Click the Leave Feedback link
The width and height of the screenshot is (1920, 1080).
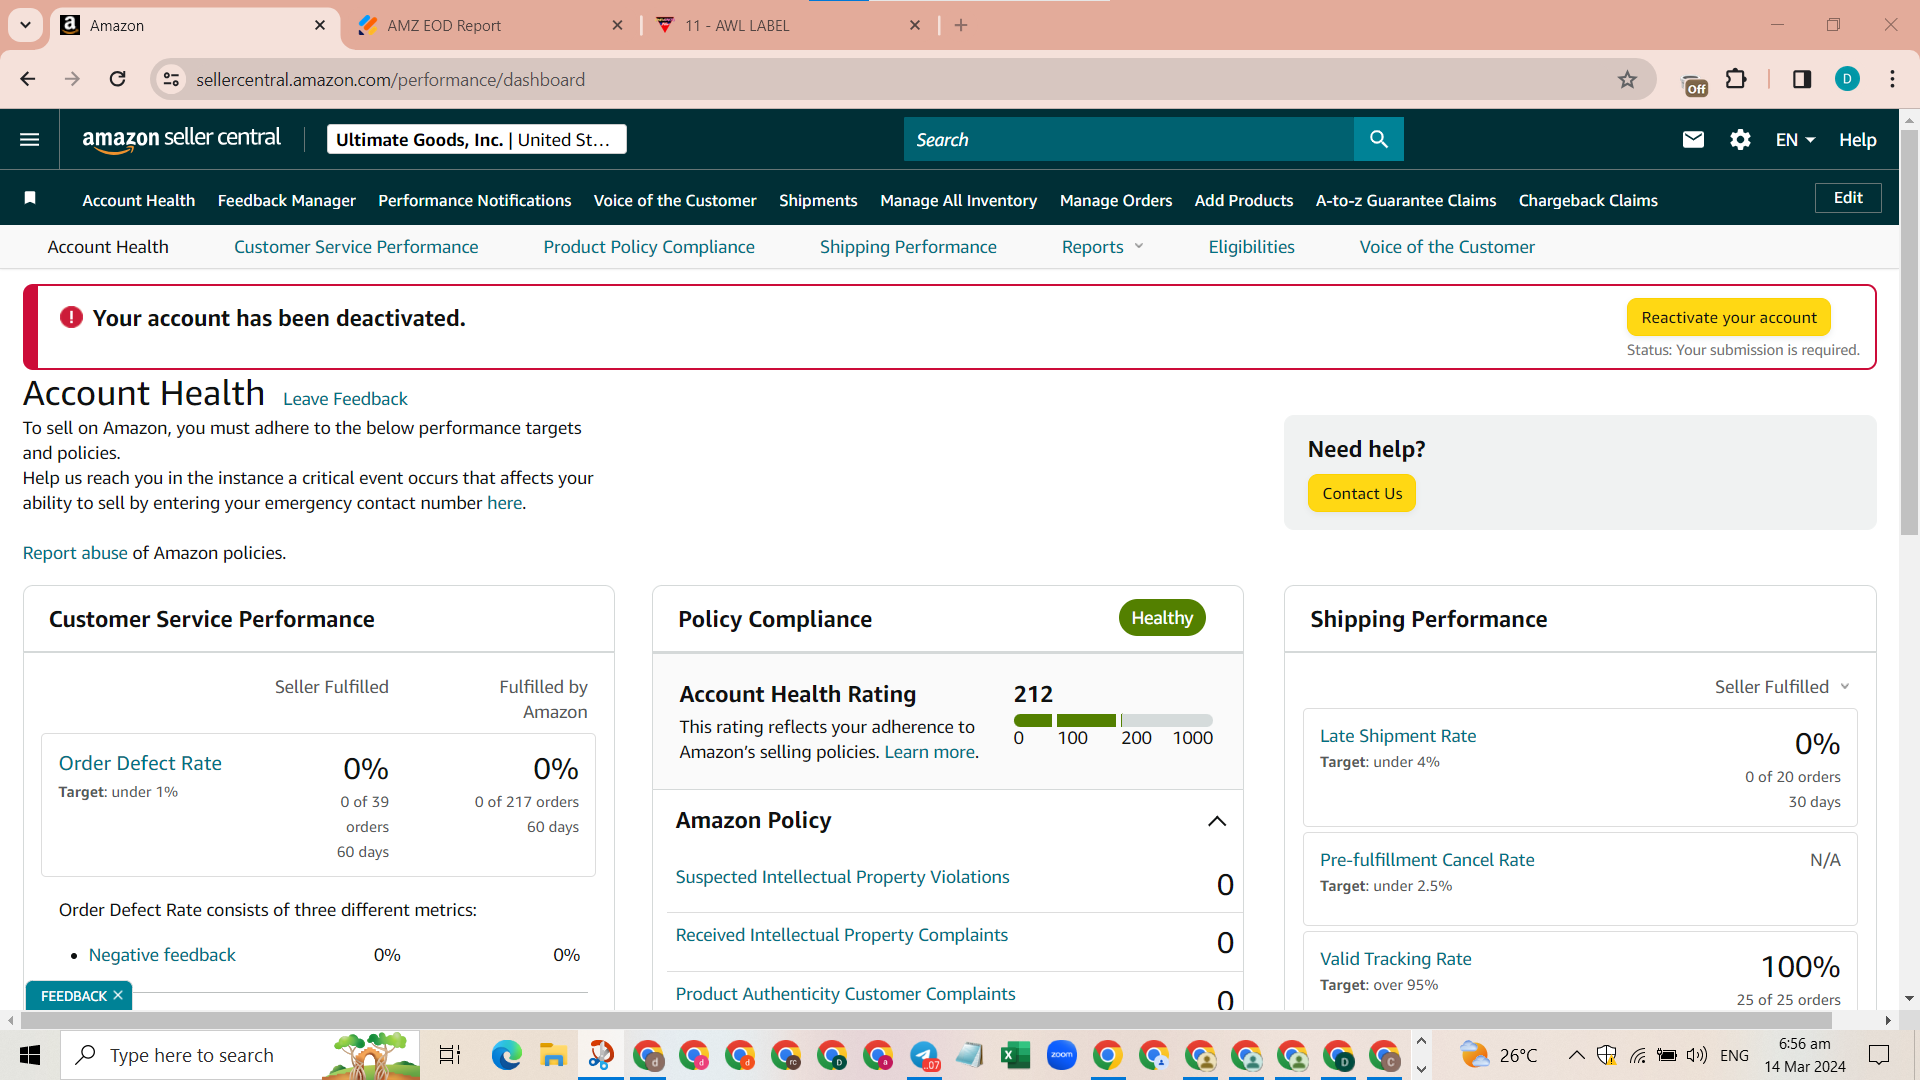(x=345, y=399)
